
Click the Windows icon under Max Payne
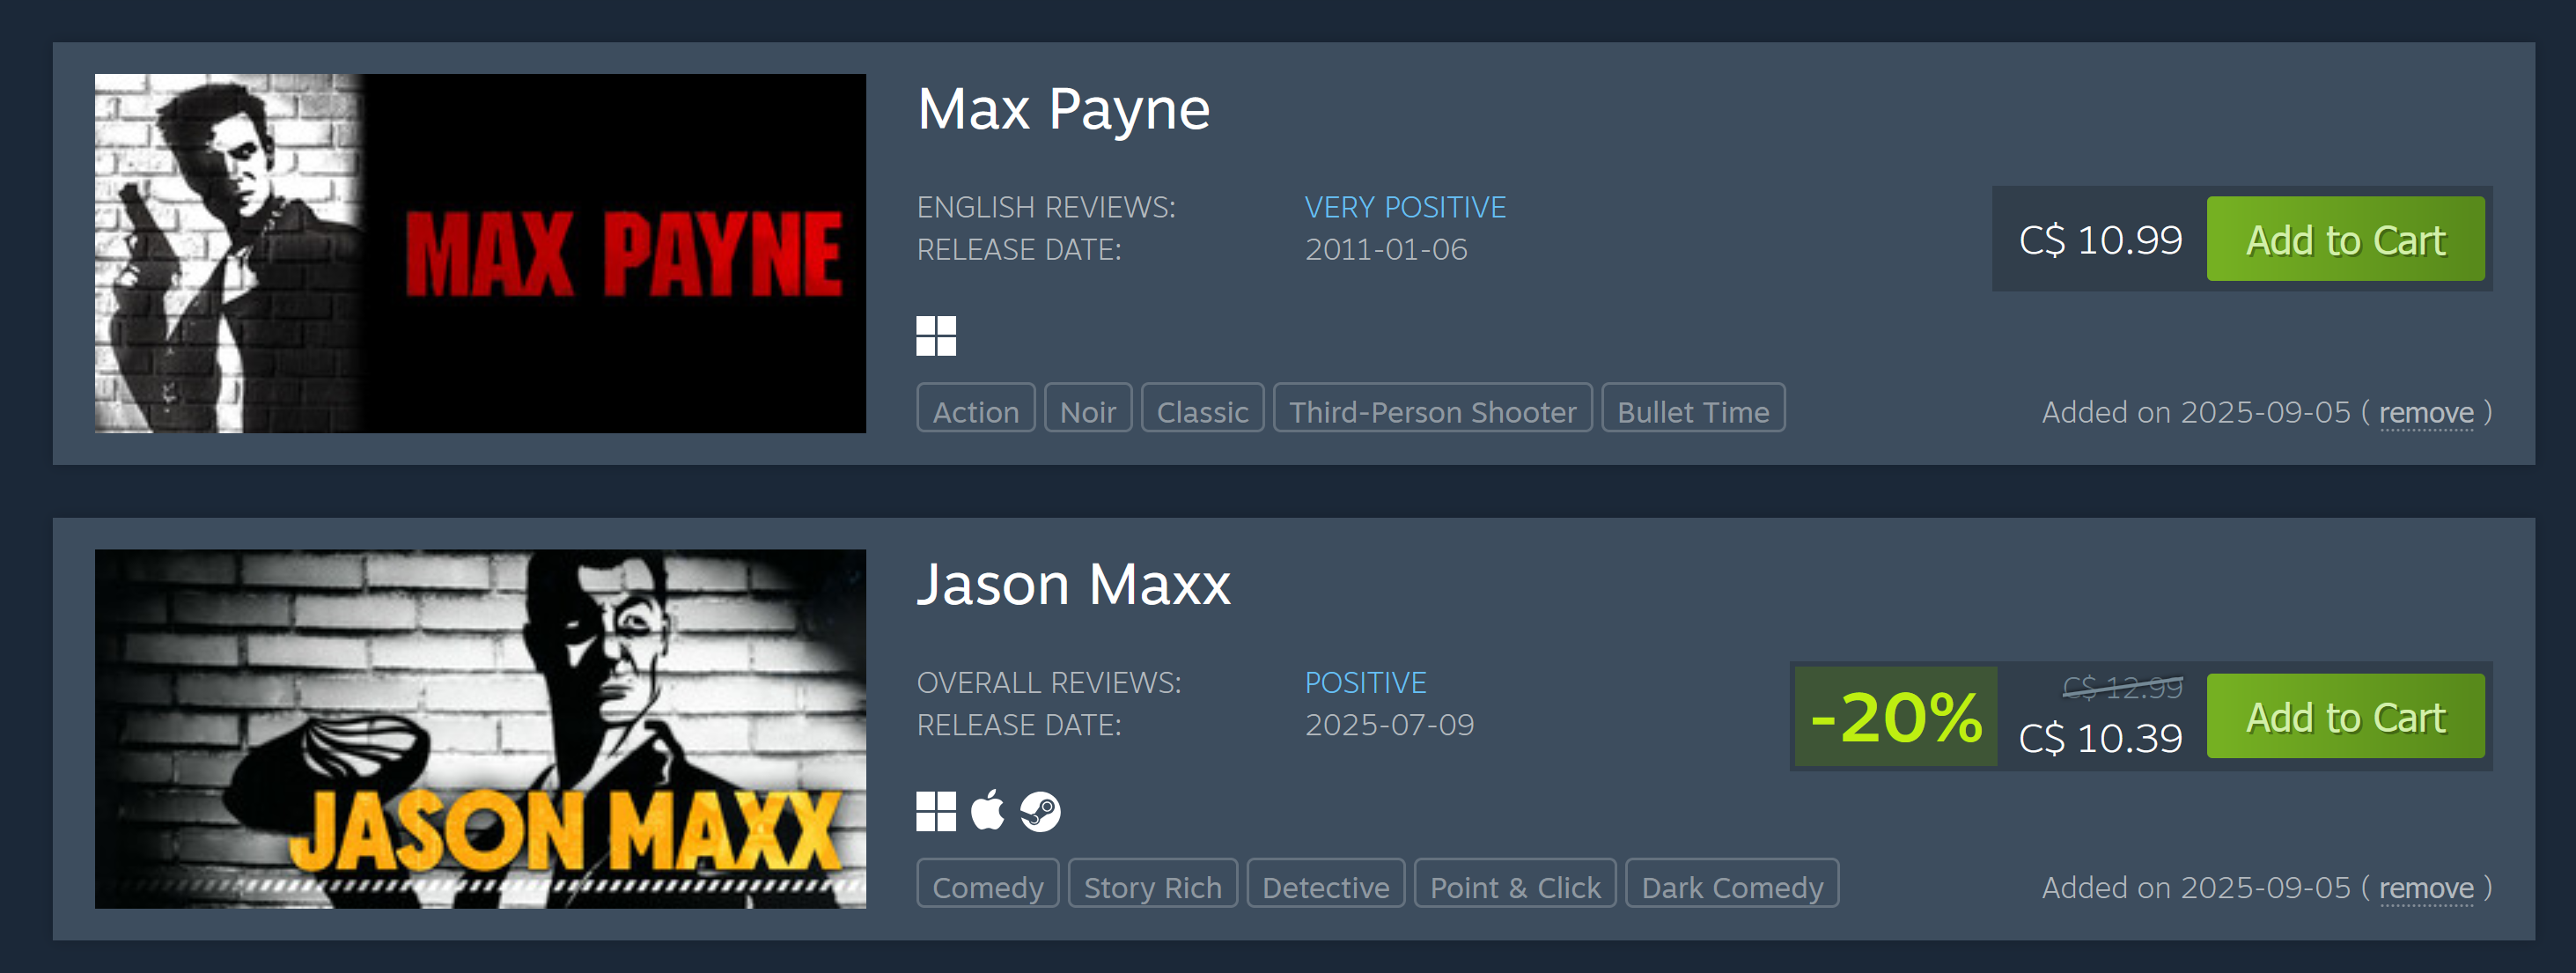pos(936,336)
